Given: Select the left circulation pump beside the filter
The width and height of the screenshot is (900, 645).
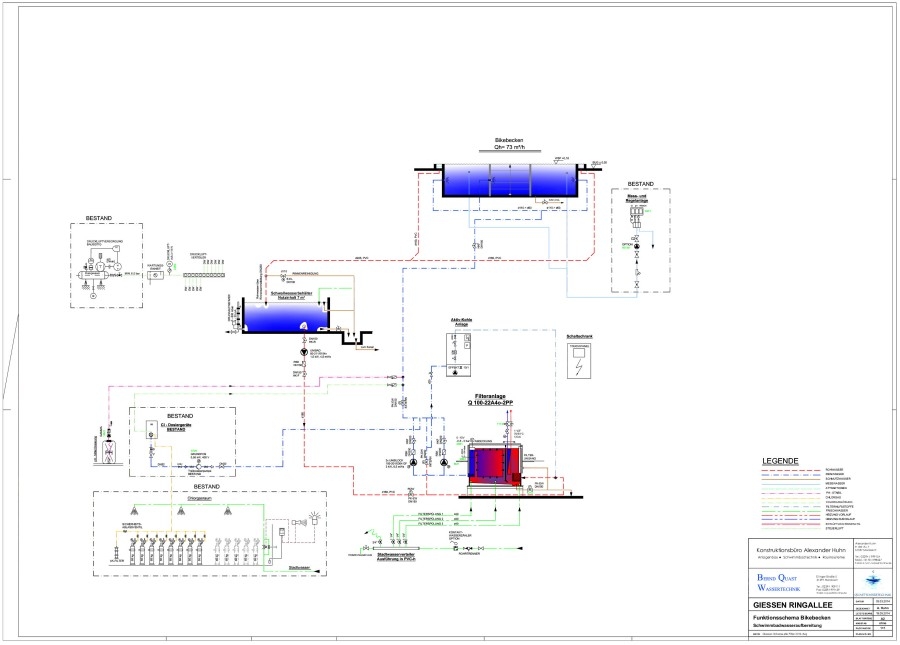Looking at the screenshot, I should point(413,462).
